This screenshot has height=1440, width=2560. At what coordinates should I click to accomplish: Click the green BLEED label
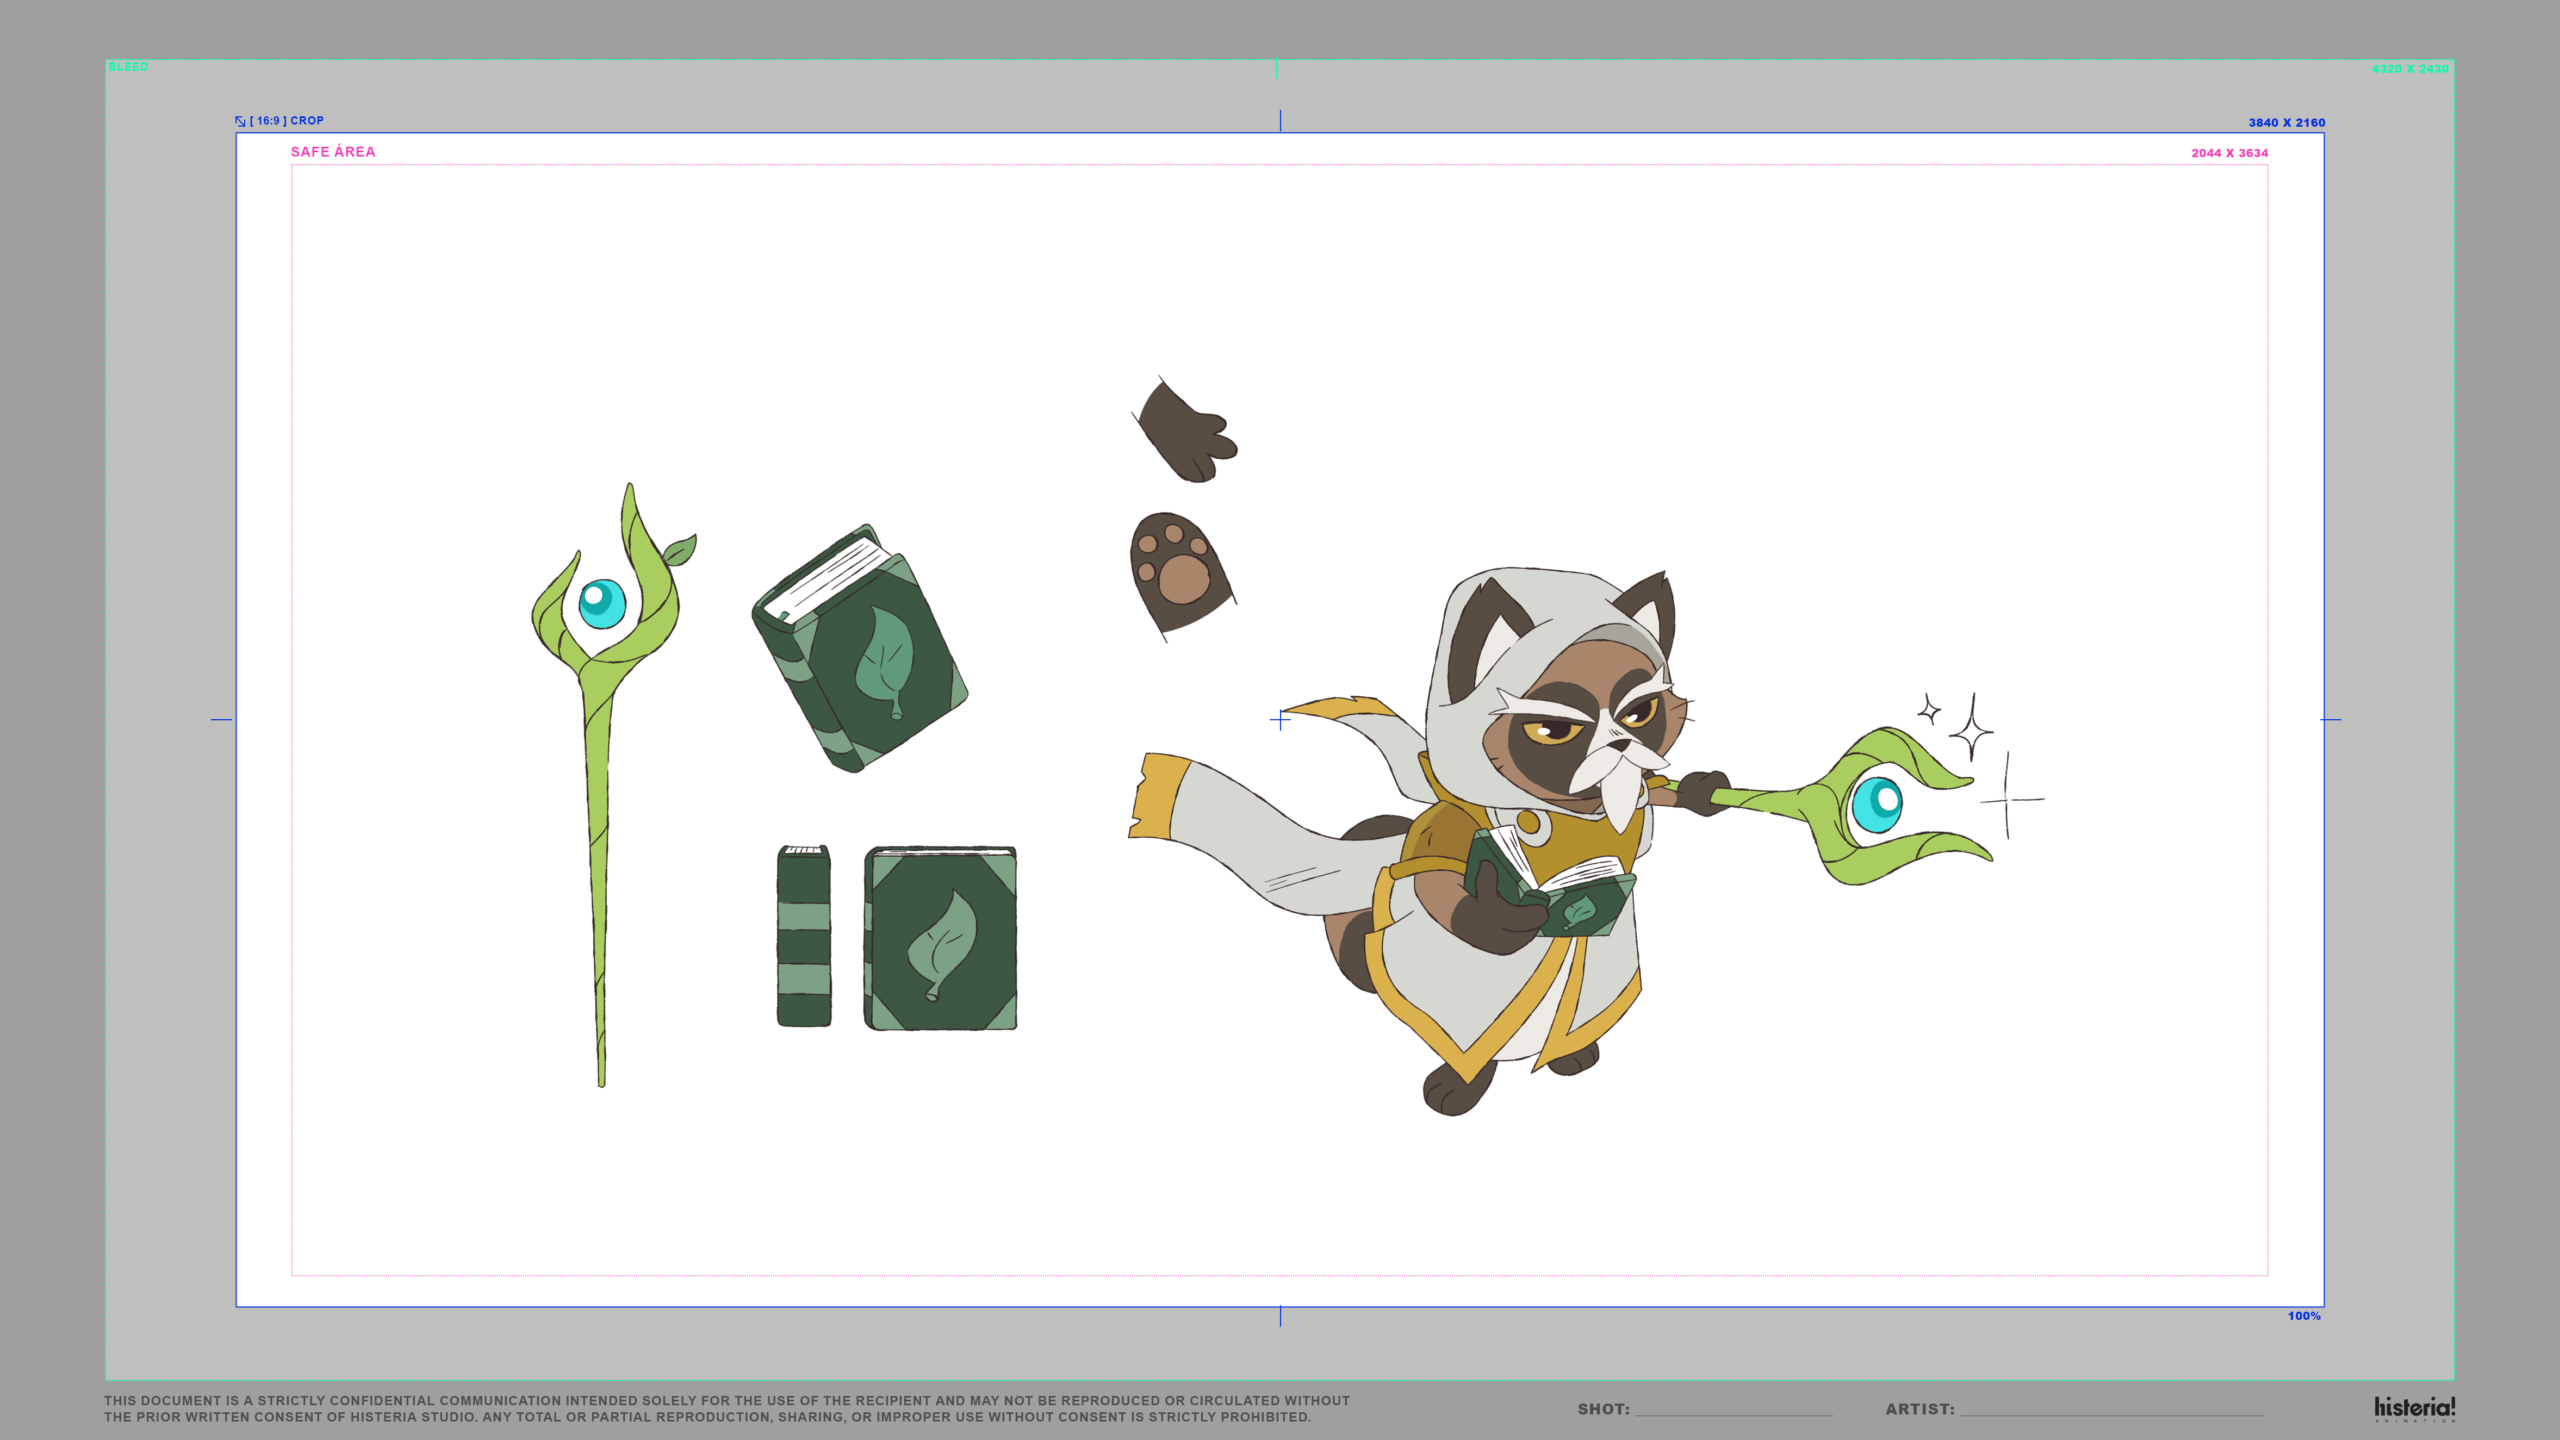tap(128, 67)
